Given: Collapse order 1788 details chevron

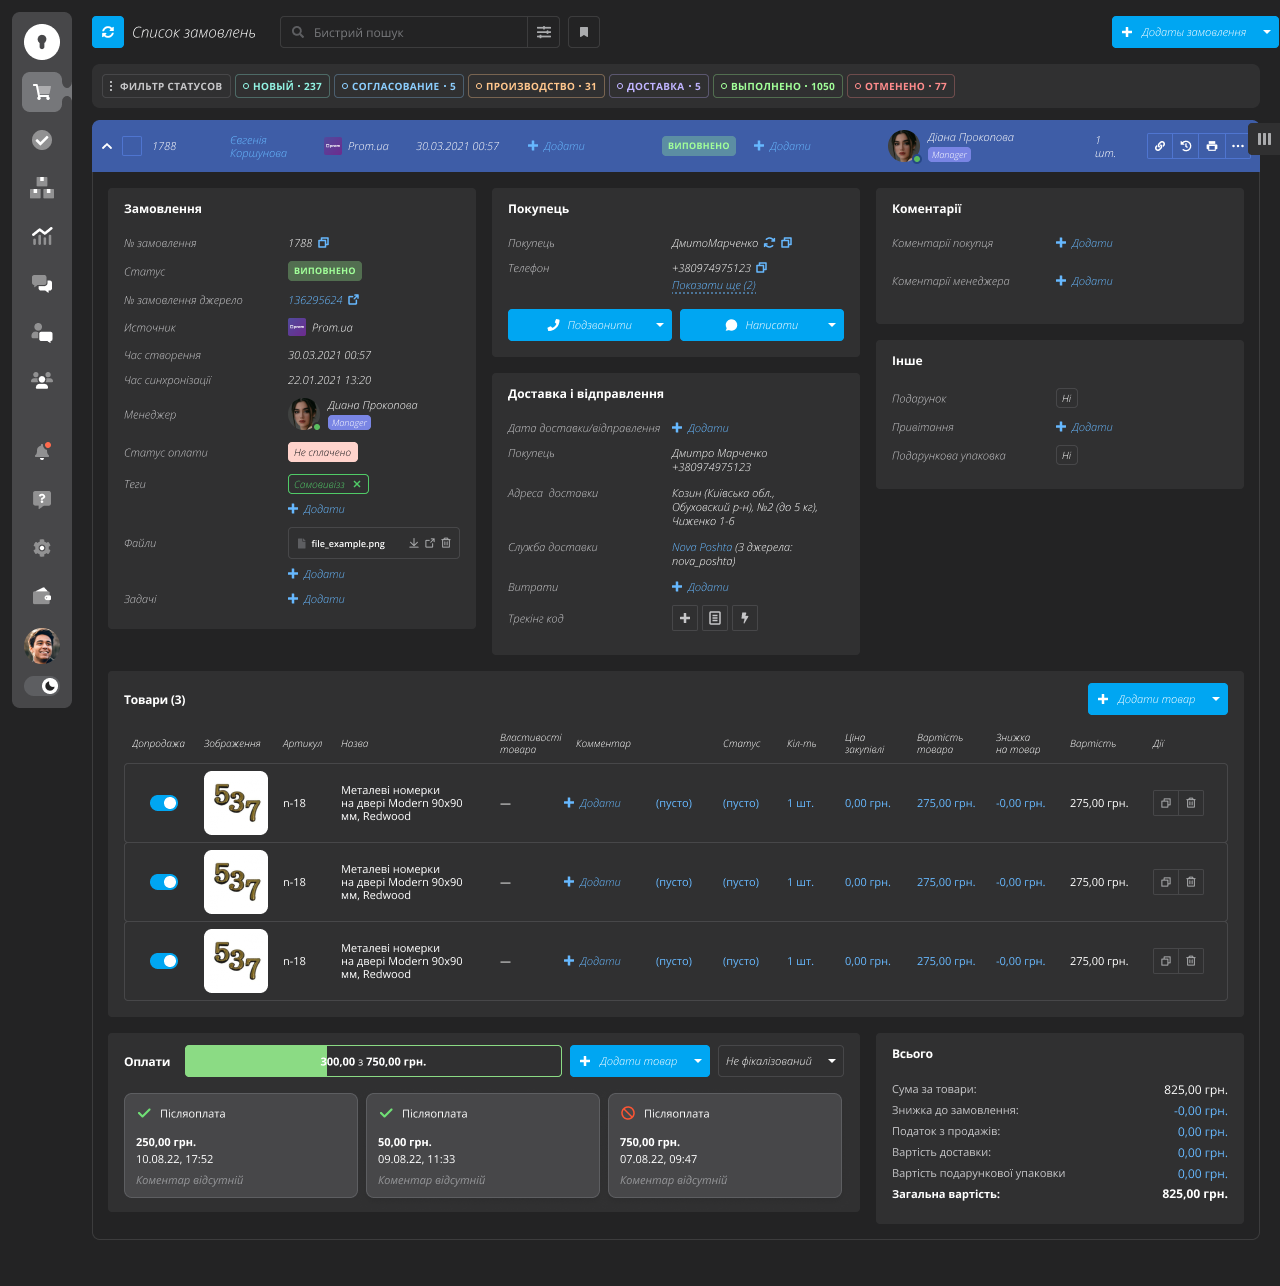Looking at the screenshot, I should [107, 146].
